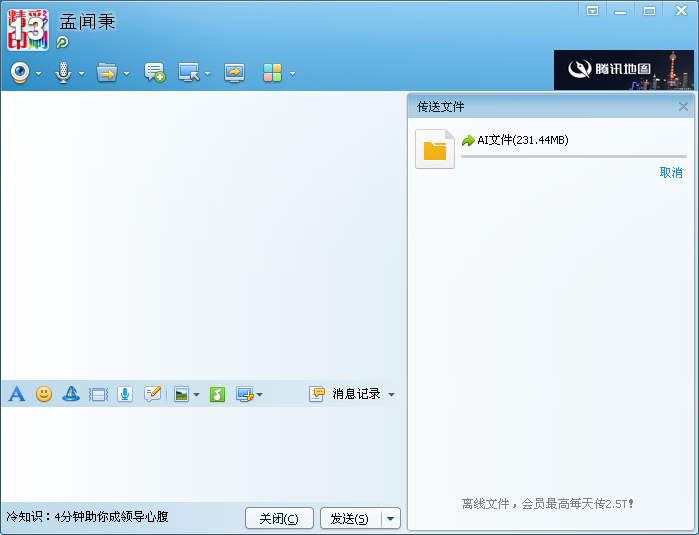
Task: Open send mode dropdown next to 发送
Action: (391, 518)
